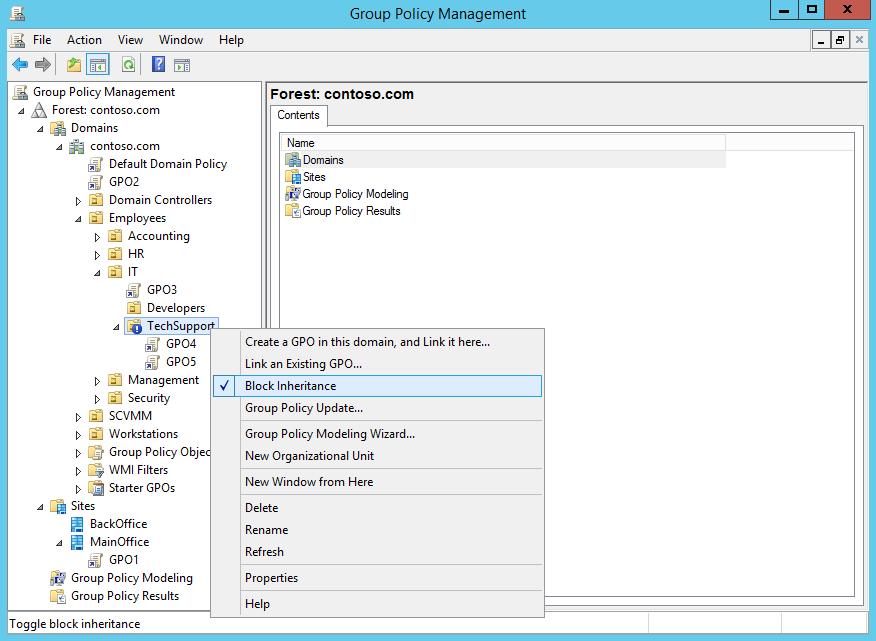Collapse the Forest: contoso.com node

tap(21, 111)
